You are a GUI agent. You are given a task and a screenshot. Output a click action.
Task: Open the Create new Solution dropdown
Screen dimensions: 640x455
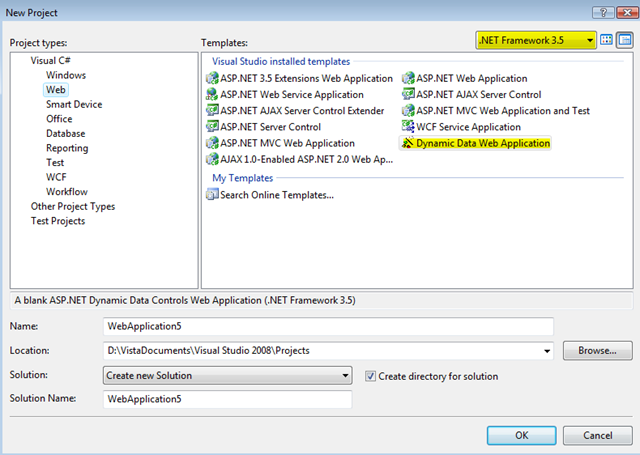[x=227, y=375]
